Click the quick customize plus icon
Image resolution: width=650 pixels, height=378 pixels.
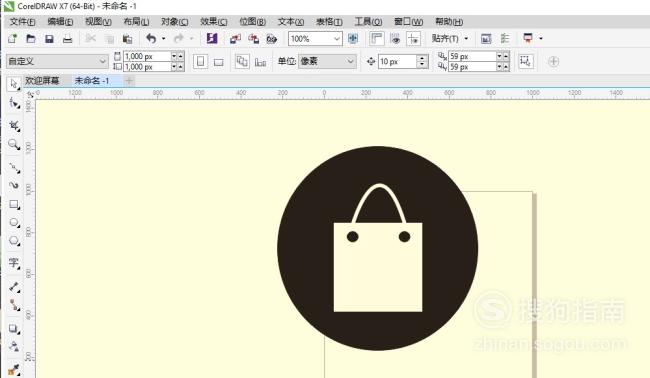coord(553,62)
